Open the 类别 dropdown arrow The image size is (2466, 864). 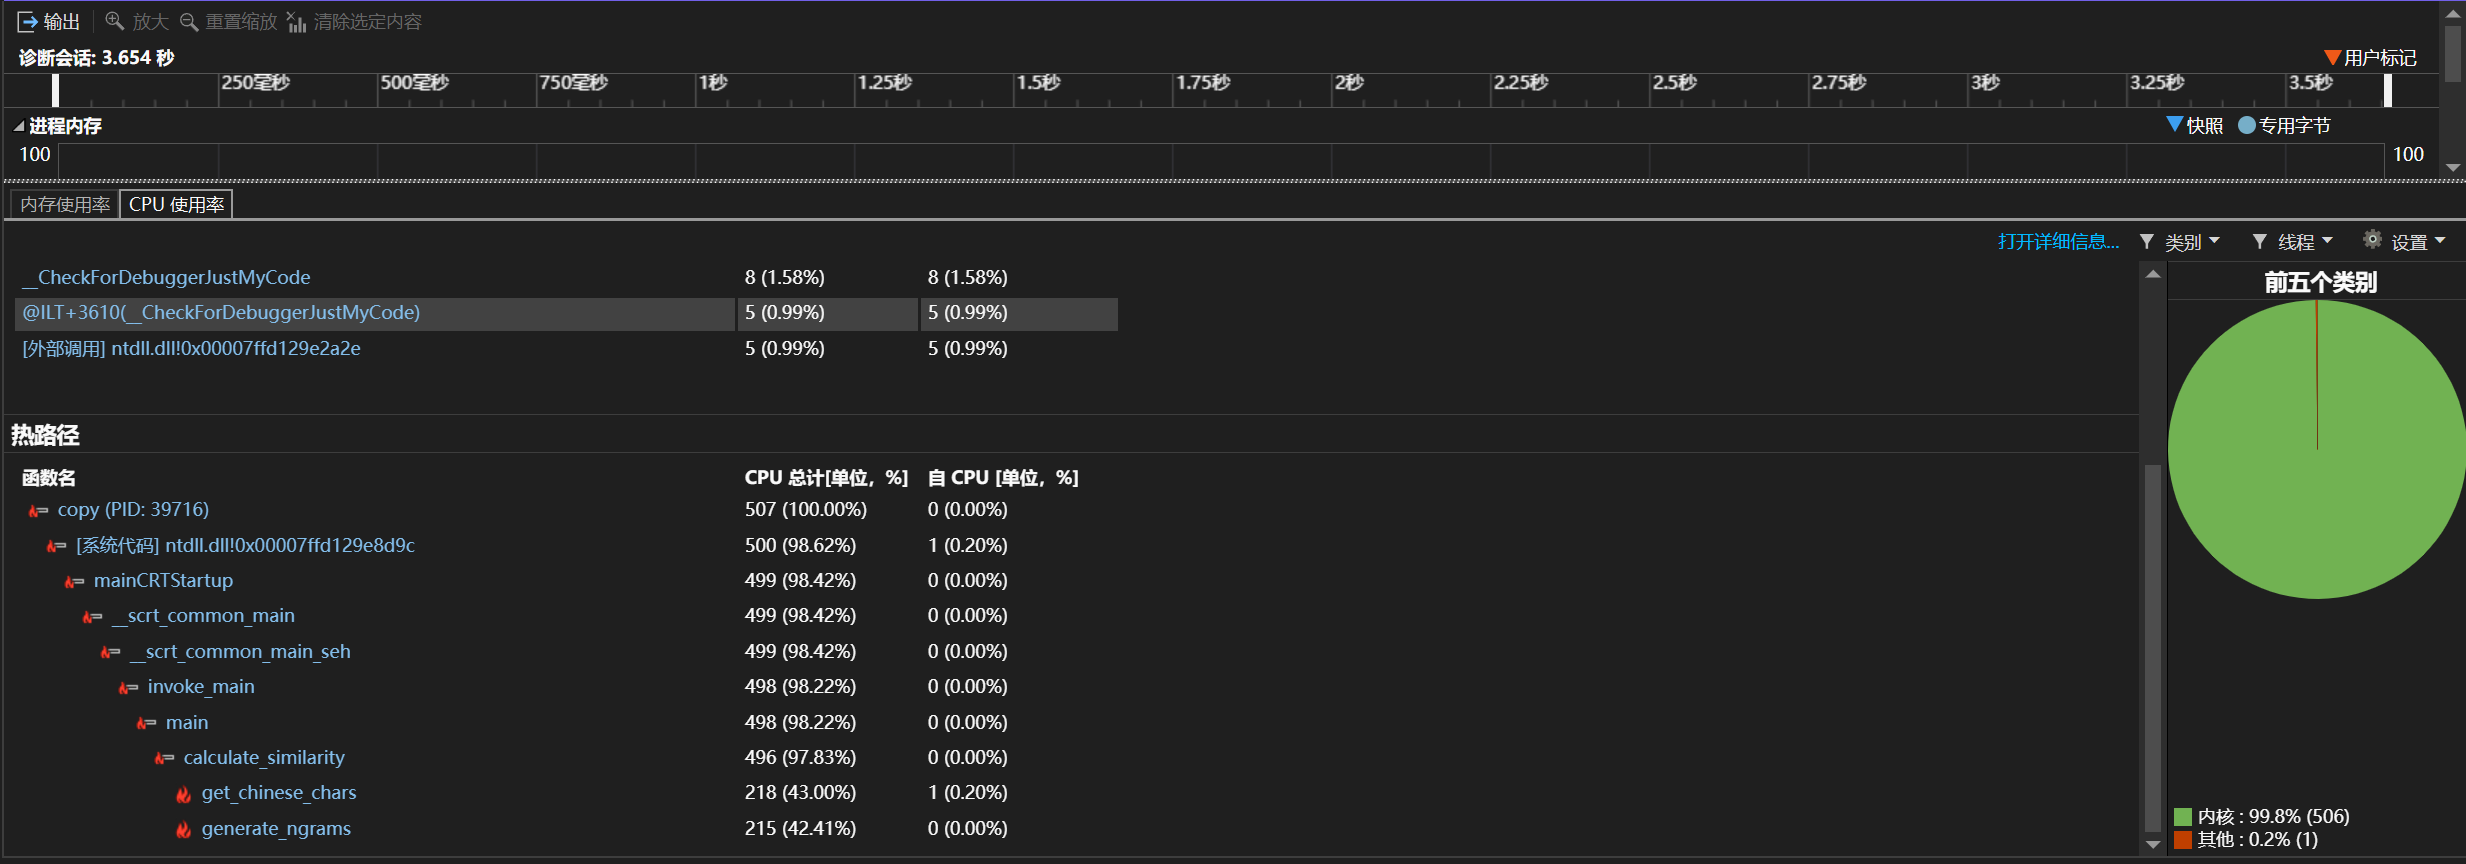(x=2214, y=241)
